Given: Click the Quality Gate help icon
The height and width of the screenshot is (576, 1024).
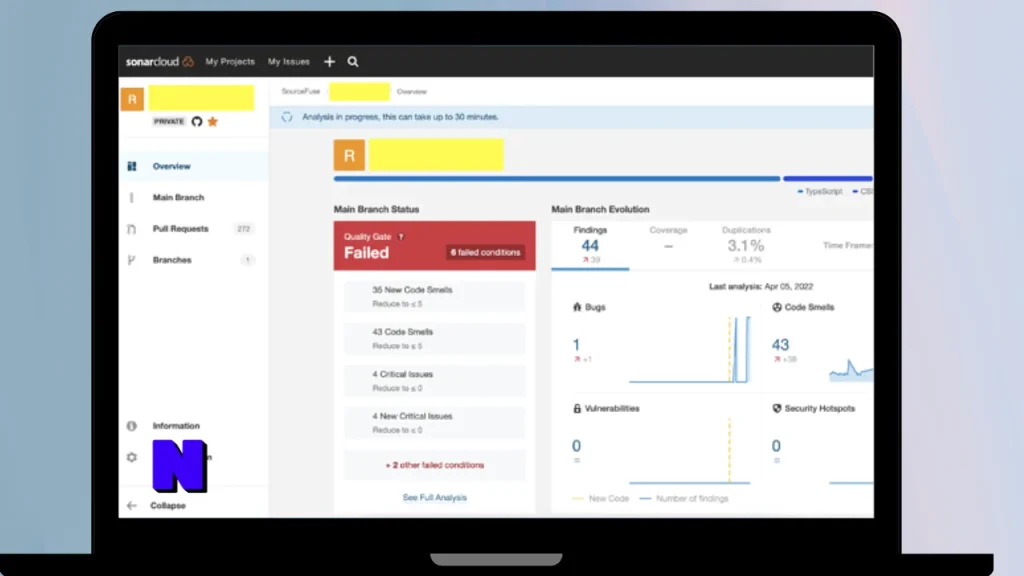Looking at the screenshot, I should (401, 236).
